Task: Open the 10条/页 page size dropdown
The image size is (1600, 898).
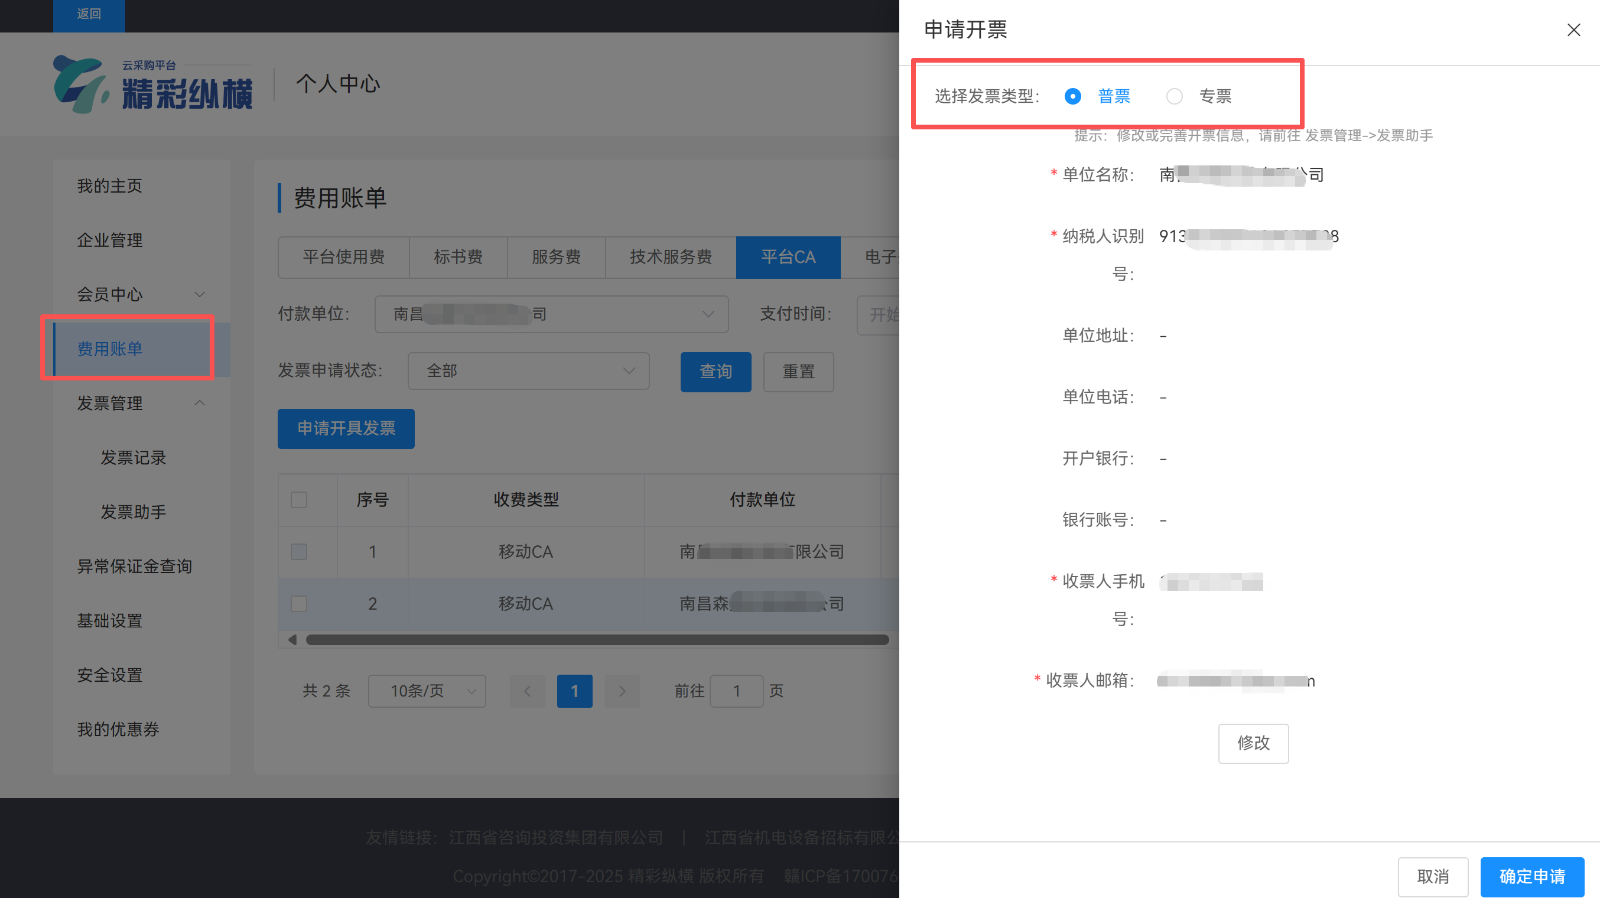Action: click(427, 691)
